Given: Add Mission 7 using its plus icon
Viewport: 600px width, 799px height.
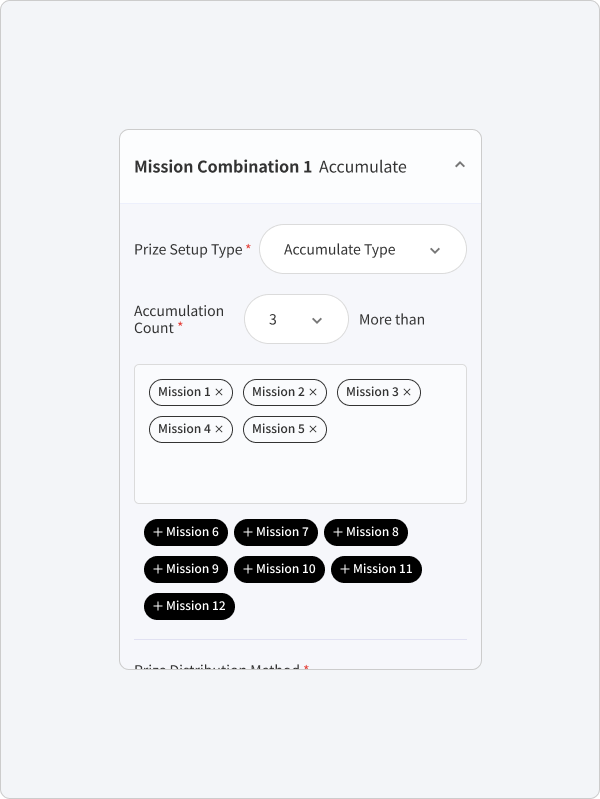Looking at the screenshot, I should point(248,532).
